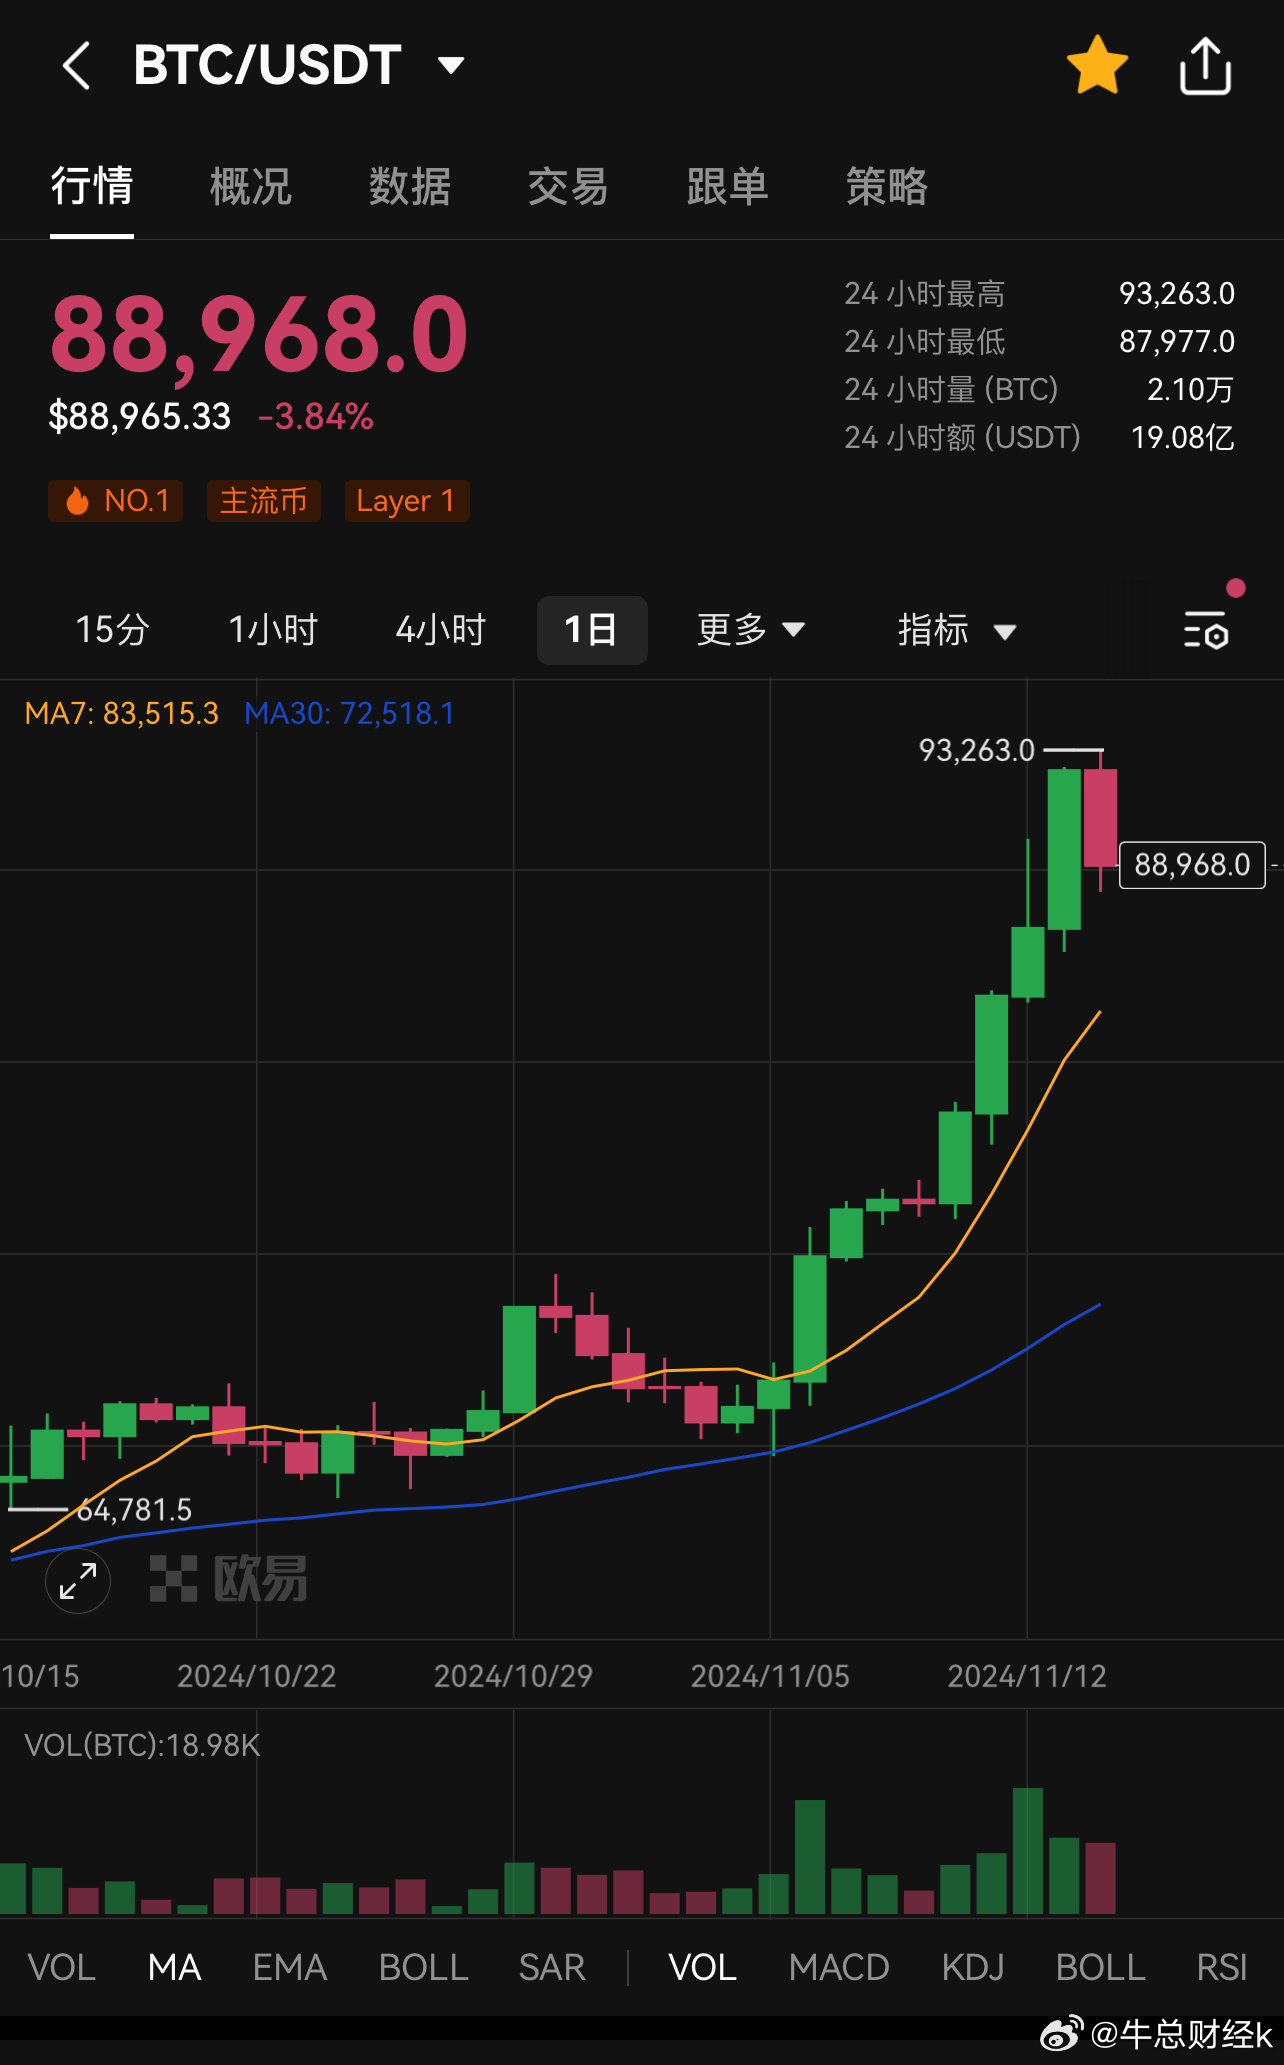Tap the back arrow icon
Screen dimensions: 1284x2065
(x=77, y=66)
